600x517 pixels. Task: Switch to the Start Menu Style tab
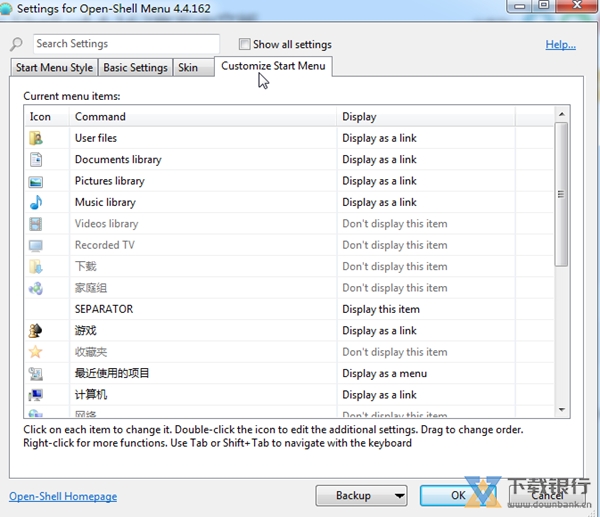pos(54,68)
